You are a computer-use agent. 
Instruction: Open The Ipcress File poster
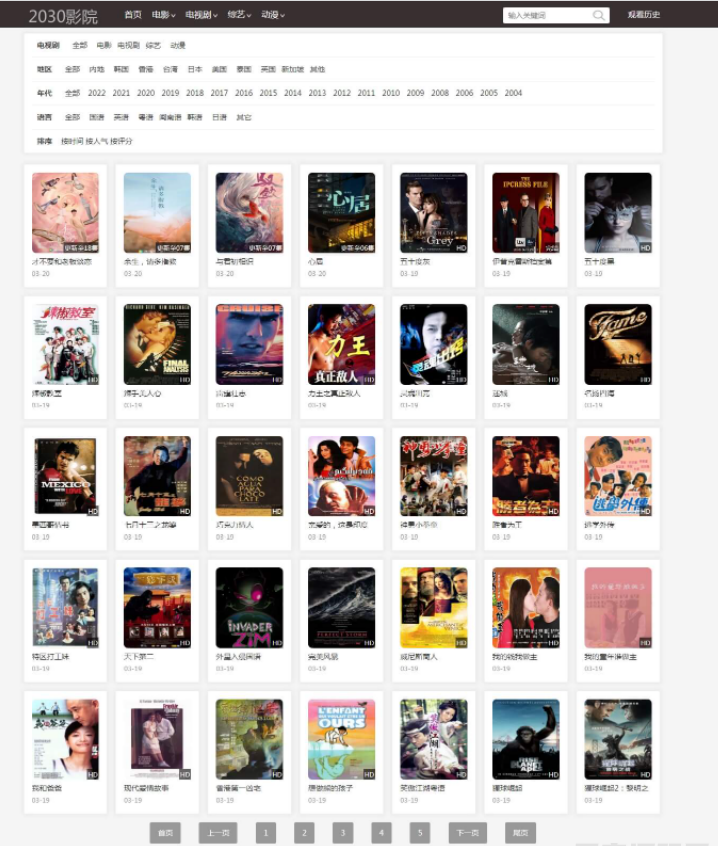[525, 213]
